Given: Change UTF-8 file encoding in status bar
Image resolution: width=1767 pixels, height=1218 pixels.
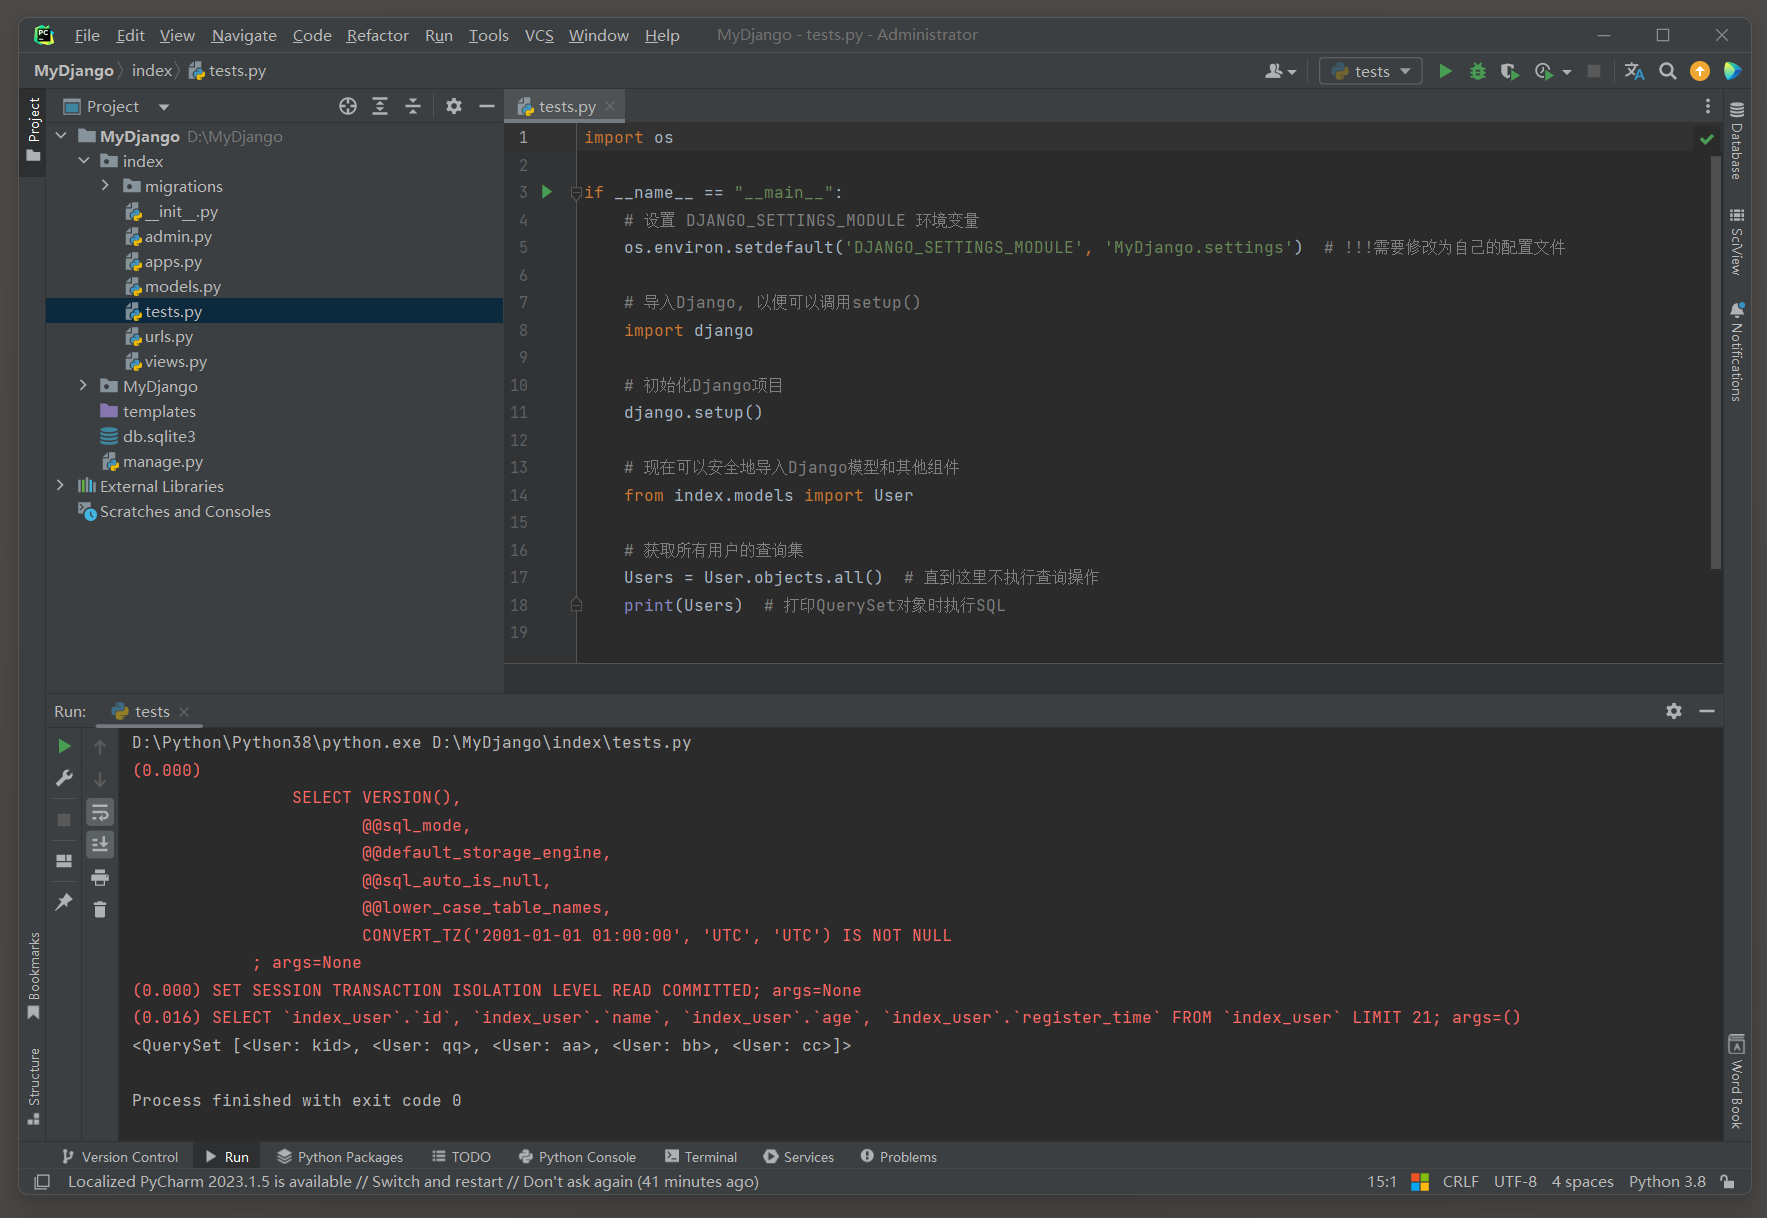Looking at the screenshot, I should 1515,1181.
